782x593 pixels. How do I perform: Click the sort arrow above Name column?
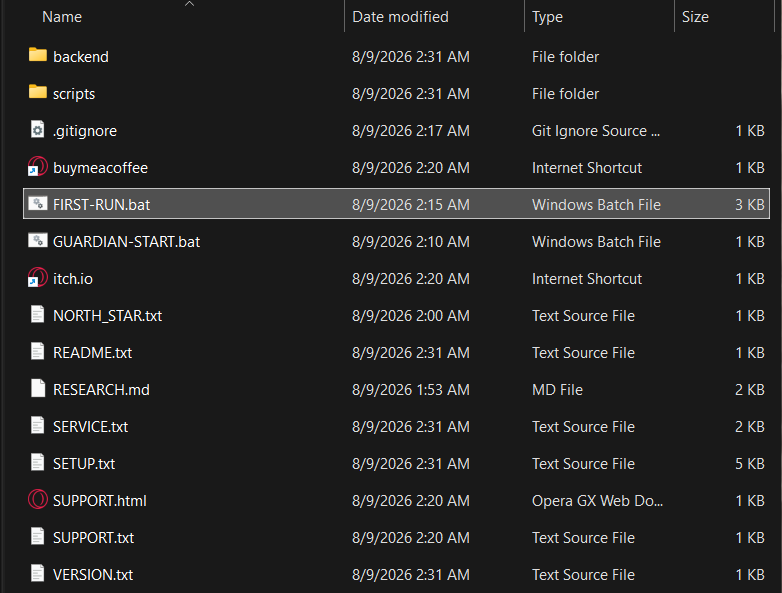point(189,4)
